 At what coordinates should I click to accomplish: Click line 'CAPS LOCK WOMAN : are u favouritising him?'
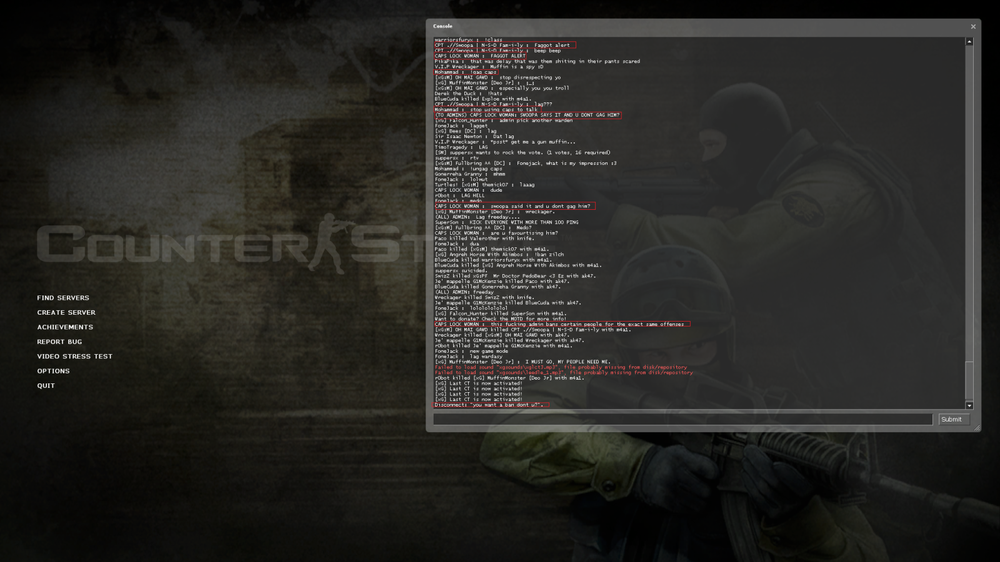tap(496, 233)
